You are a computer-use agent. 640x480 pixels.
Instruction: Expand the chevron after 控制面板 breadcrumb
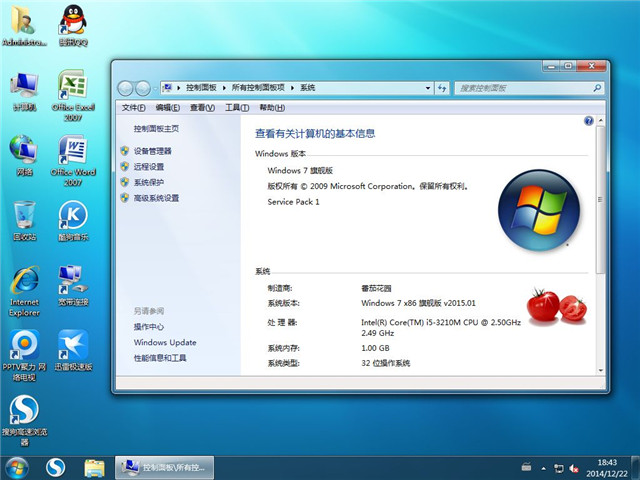point(224,88)
